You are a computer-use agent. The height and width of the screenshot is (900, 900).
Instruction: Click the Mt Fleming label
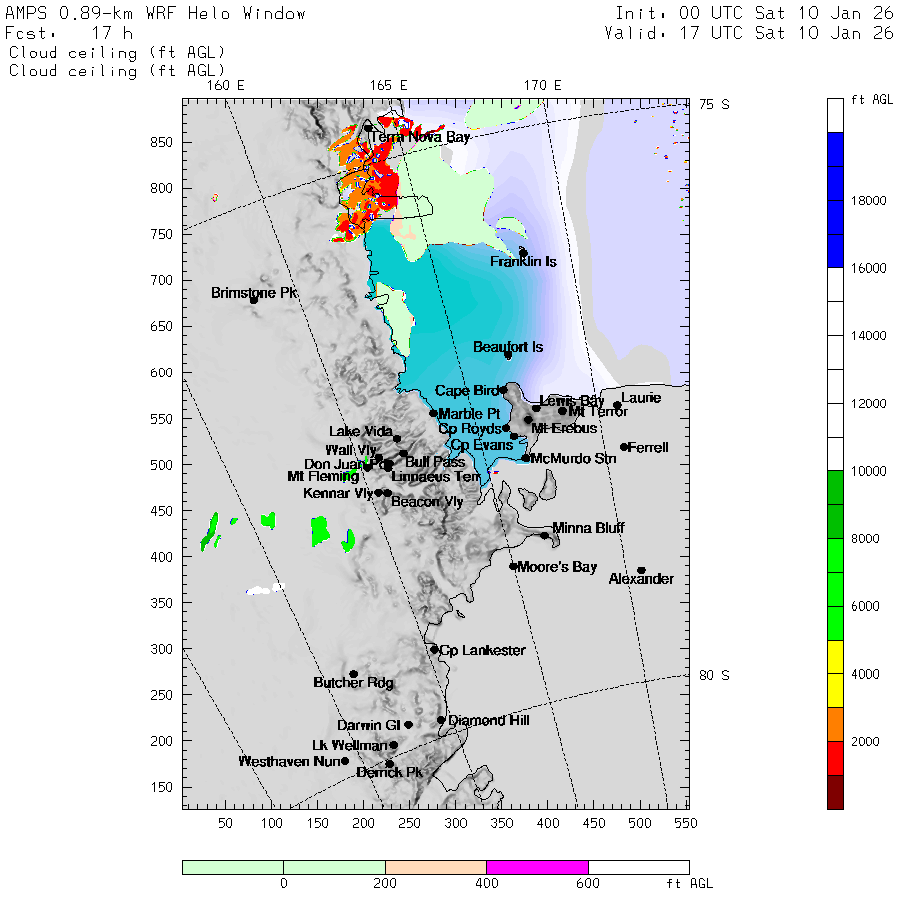click(323, 476)
